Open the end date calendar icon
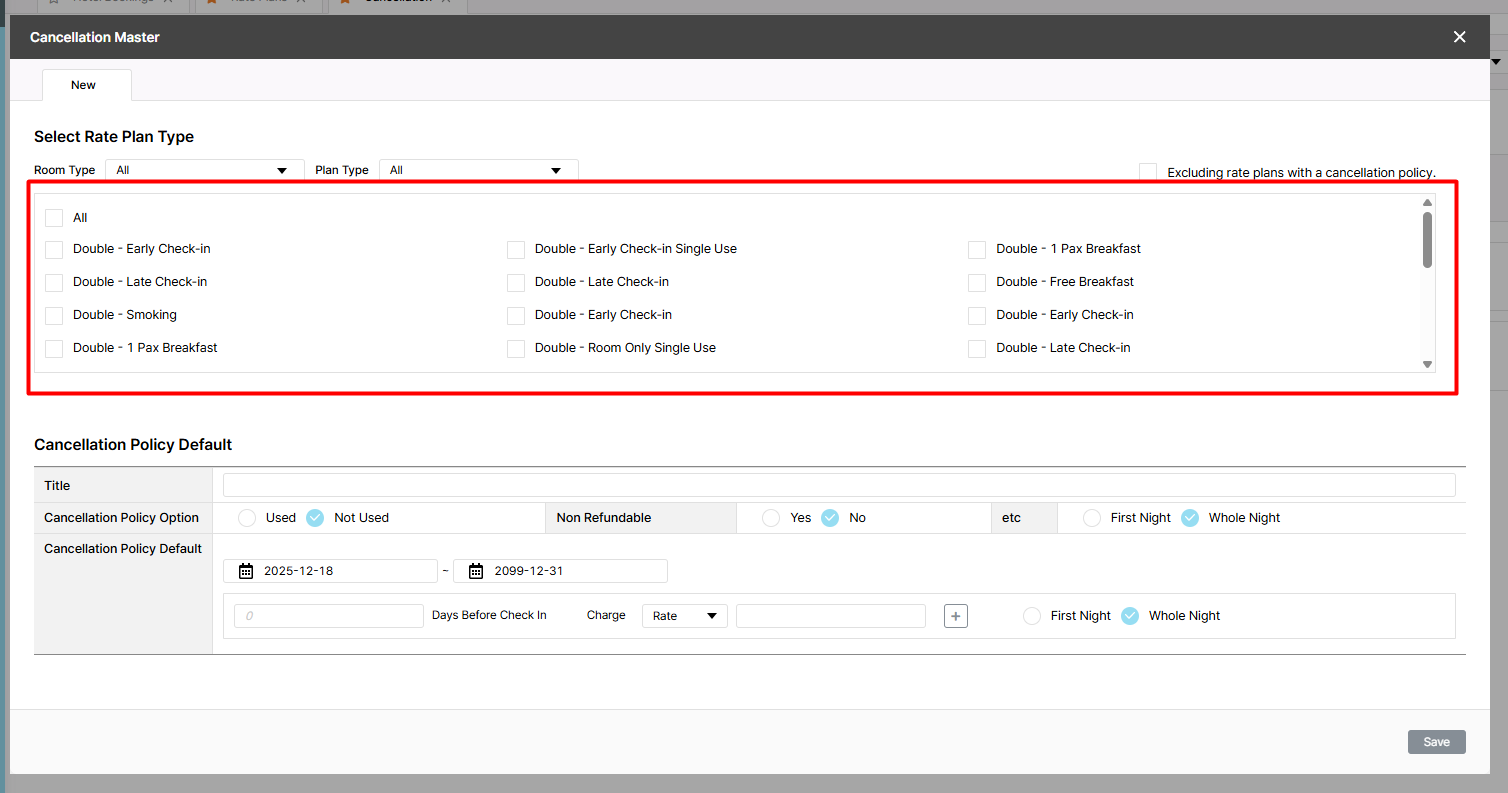 click(476, 571)
